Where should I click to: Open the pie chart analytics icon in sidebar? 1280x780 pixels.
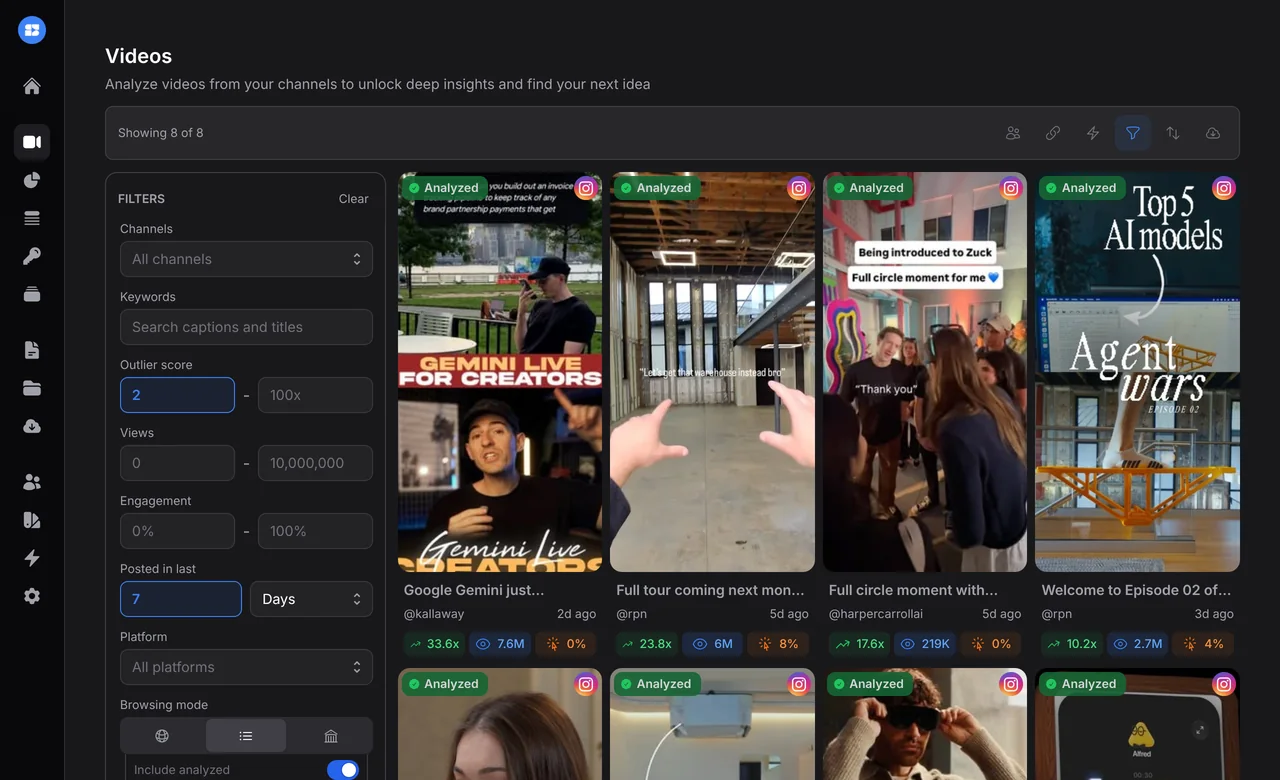(x=32, y=180)
